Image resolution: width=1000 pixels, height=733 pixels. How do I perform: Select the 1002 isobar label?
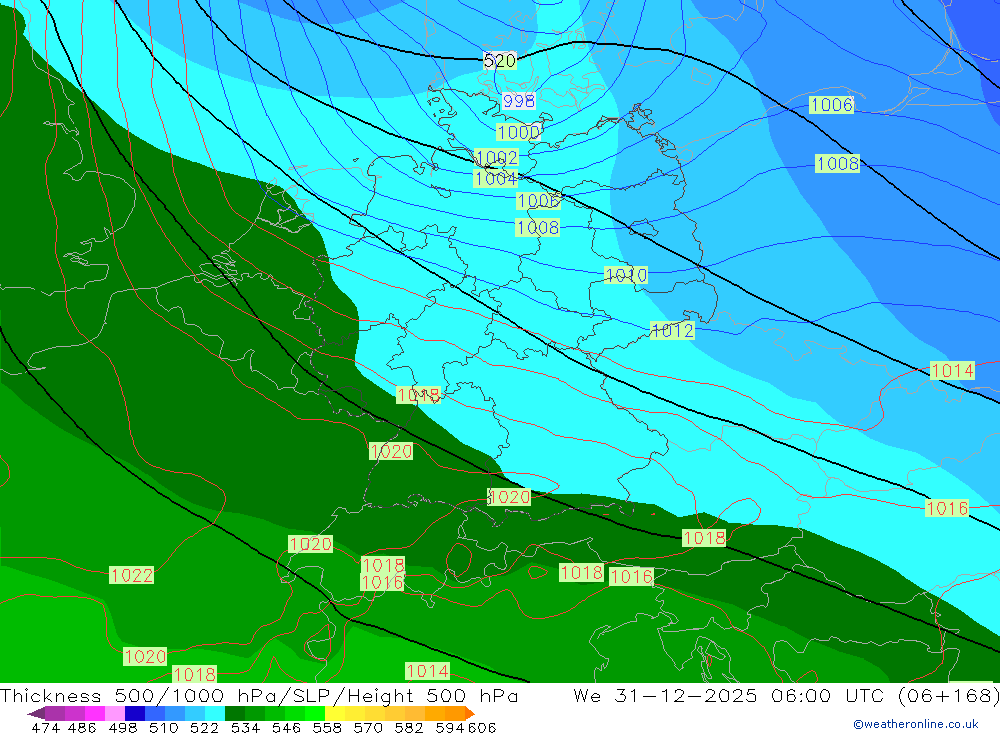click(497, 157)
